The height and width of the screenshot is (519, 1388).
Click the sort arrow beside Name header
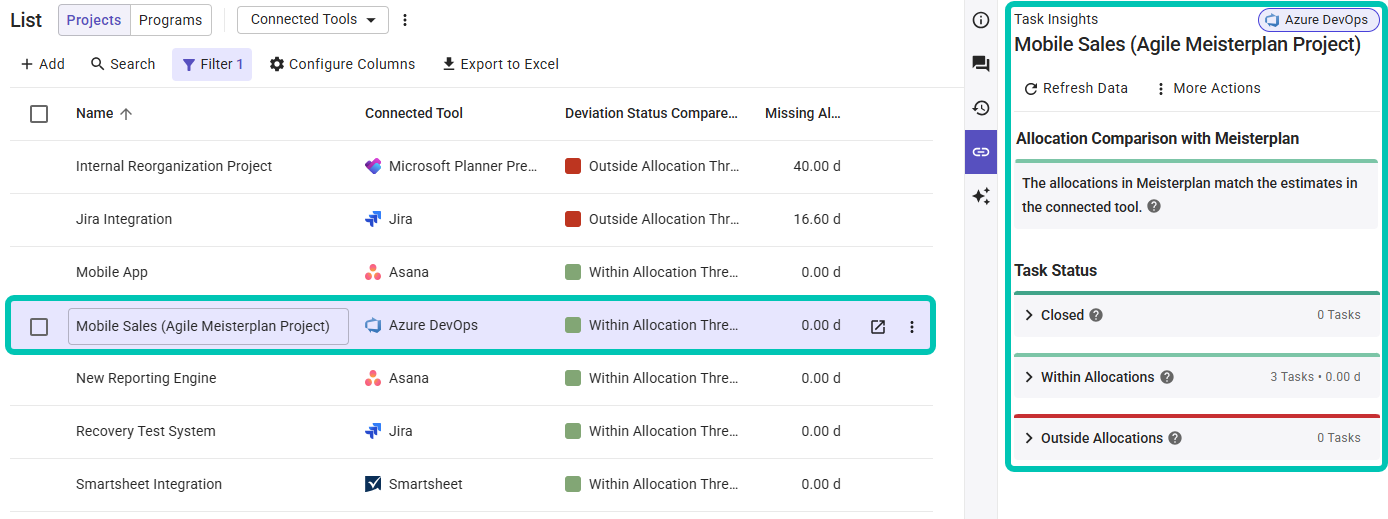point(125,114)
